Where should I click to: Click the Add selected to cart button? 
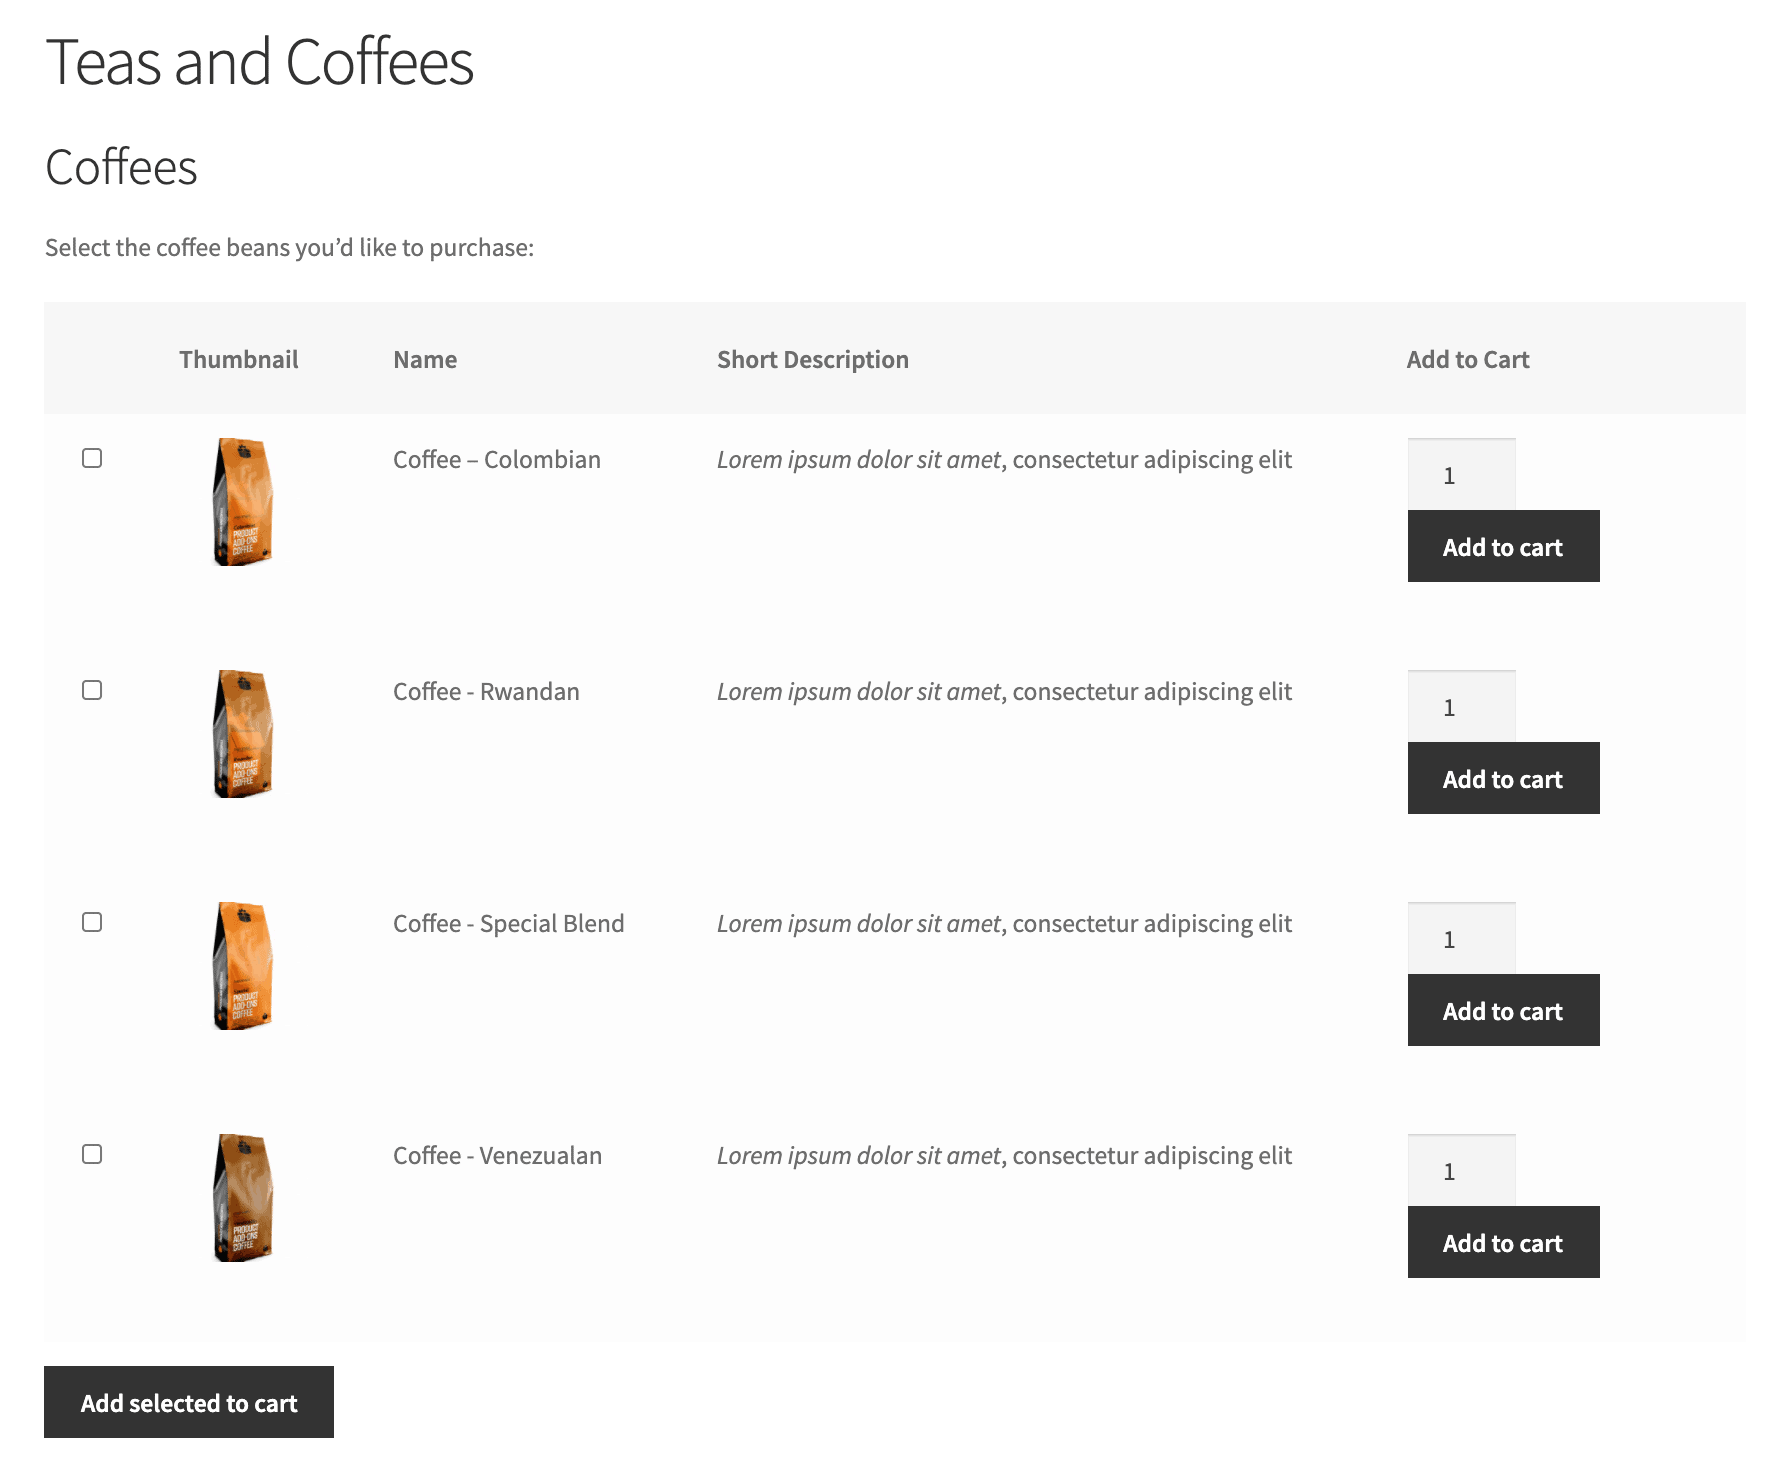pyautogui.click(x=189, y=1402)
